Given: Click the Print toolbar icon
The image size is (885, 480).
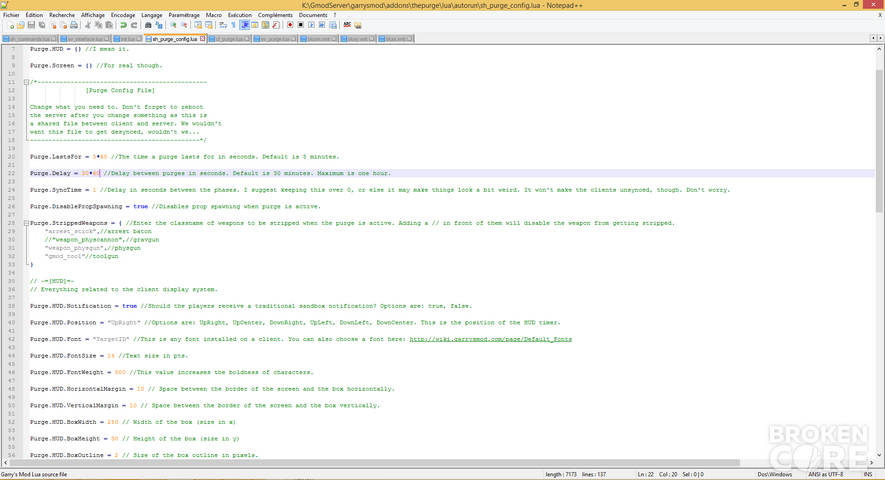Looking at the screenshot, I should [x=74, y=25].
